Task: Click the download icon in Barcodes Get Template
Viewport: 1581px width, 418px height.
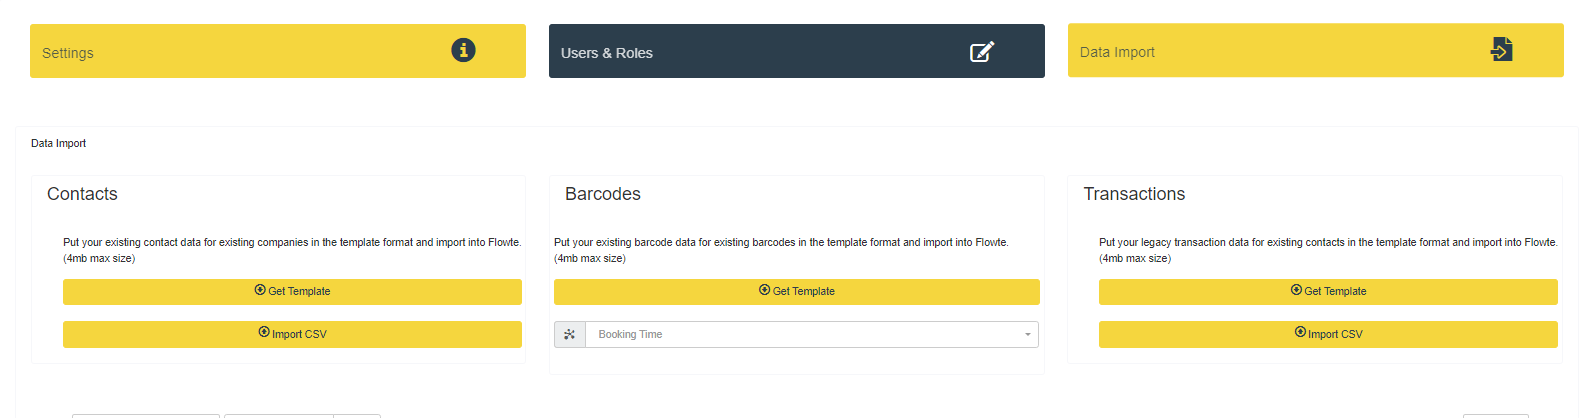Action: pos(765,290)
